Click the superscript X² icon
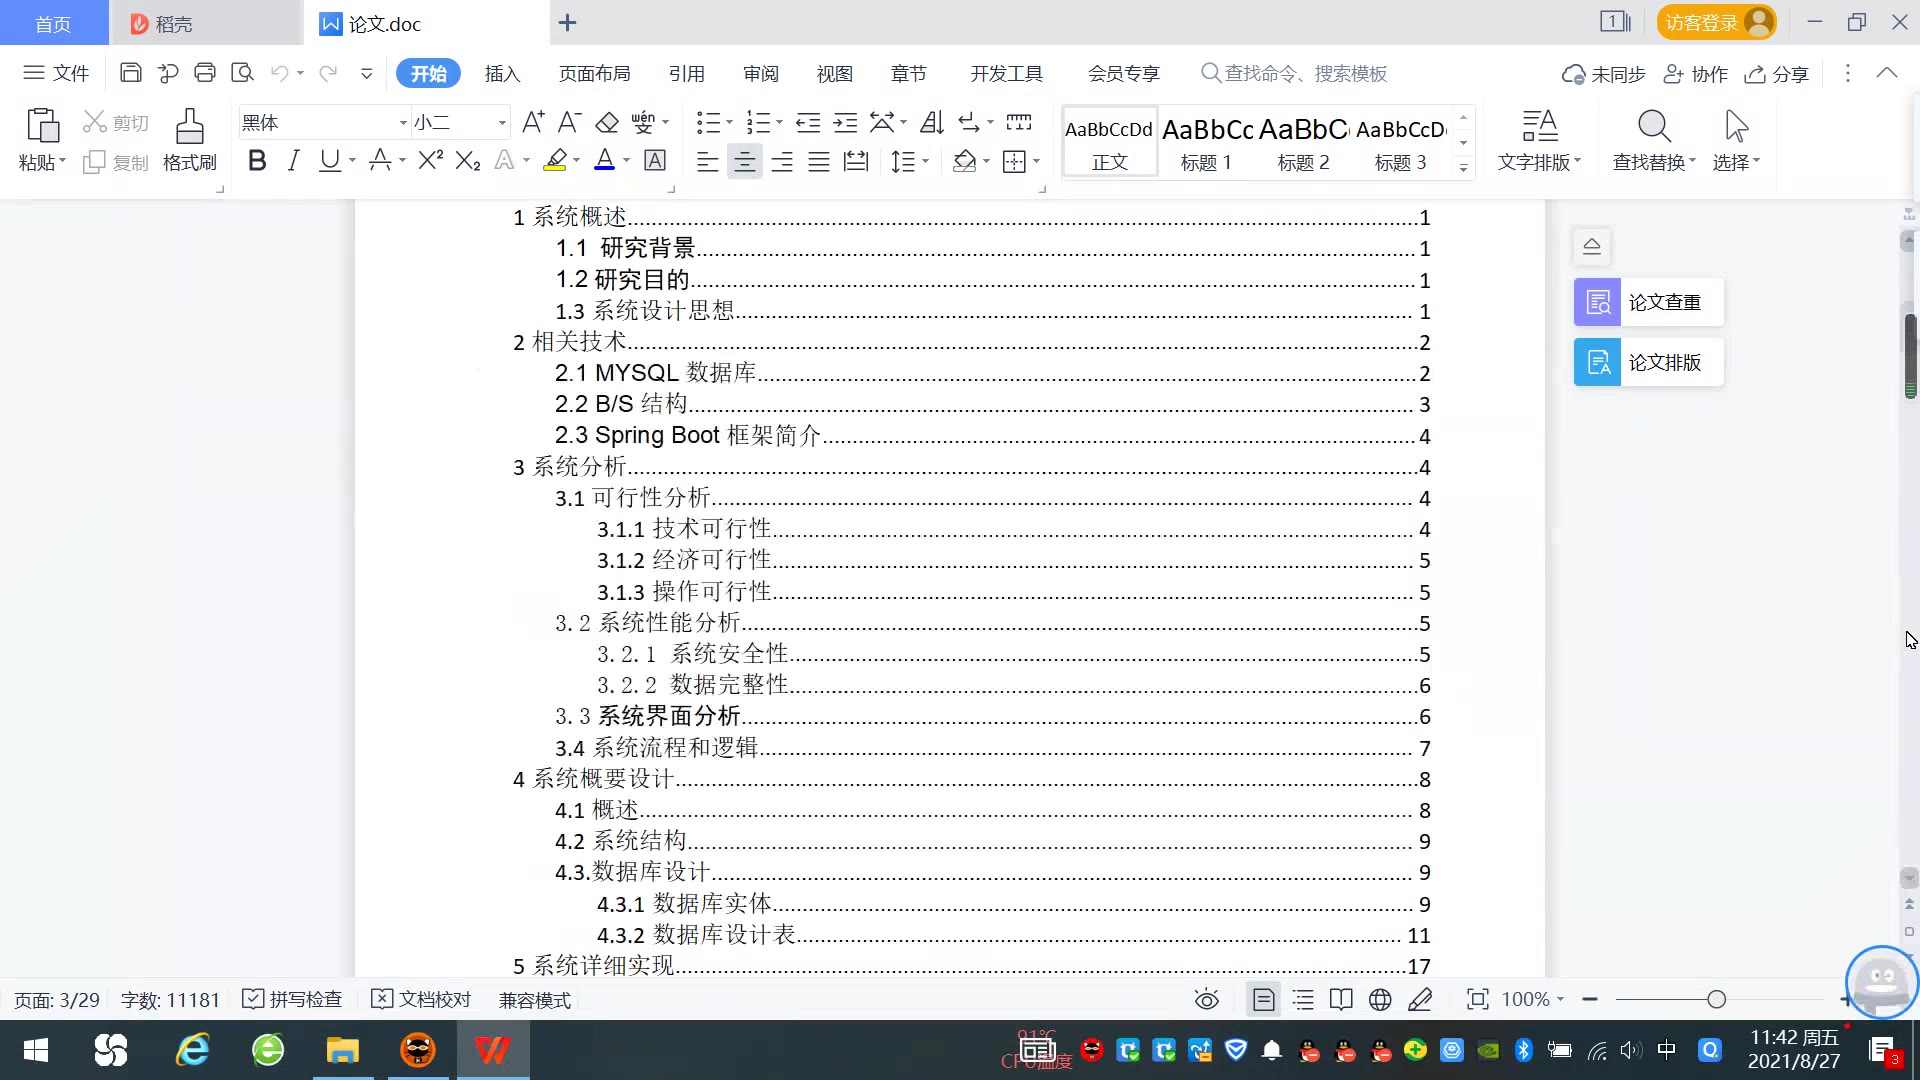This screenshot has height=1080, width=1920. tap(430, 161)
